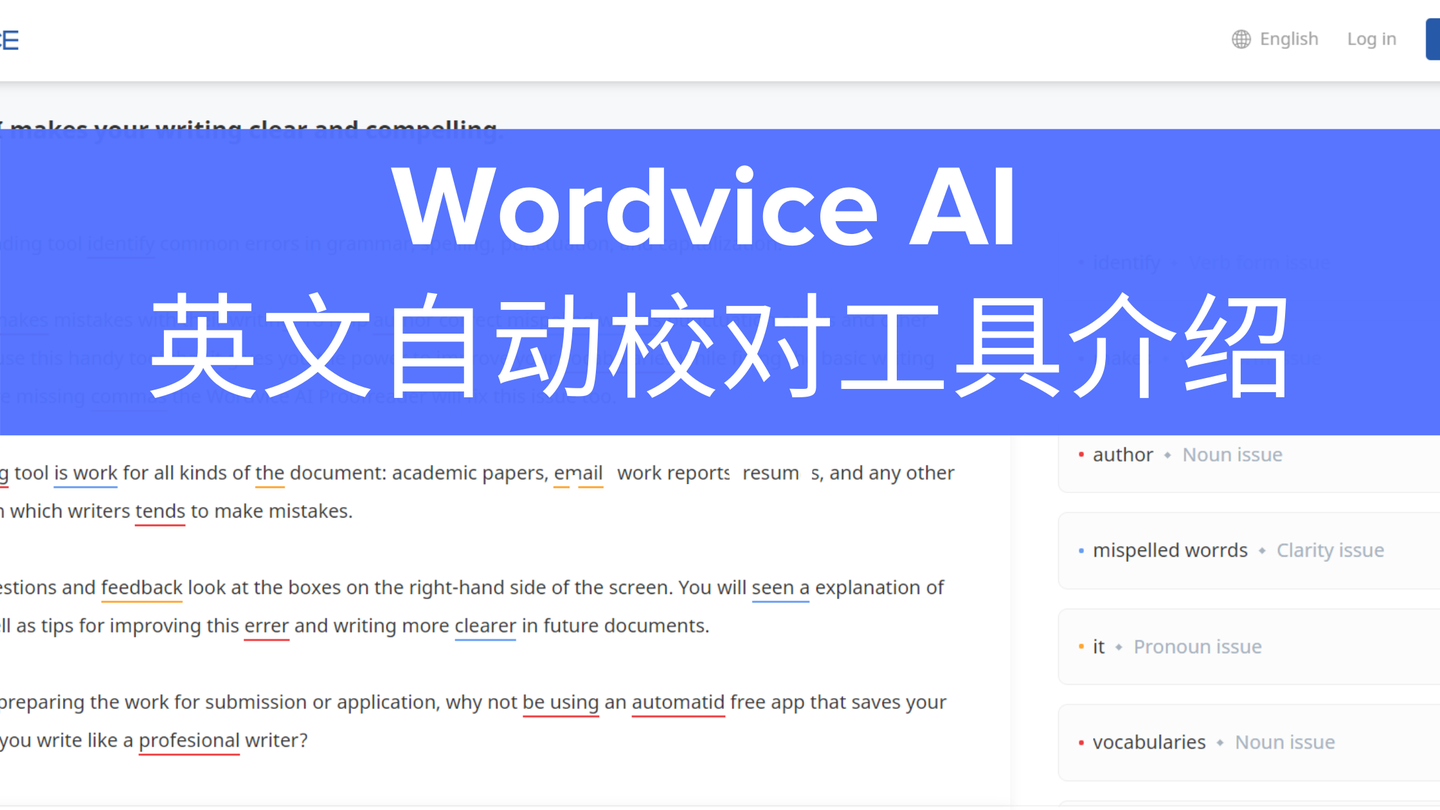Click the underlined phrase "be using"
The width and height of the screenshot is (1440, 810).
pyautogui.click(x=561, y=703)
